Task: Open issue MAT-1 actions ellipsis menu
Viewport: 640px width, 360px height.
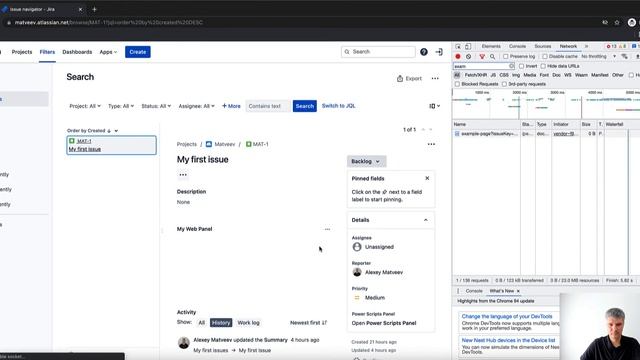Action: coord(431,144)
